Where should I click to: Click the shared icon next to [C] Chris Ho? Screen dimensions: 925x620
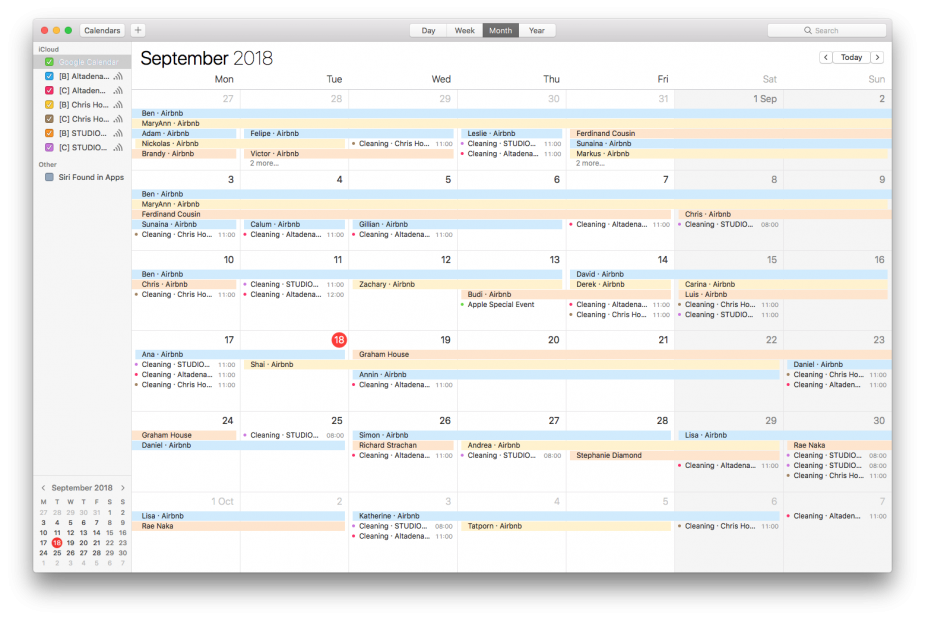pos(118,119)
